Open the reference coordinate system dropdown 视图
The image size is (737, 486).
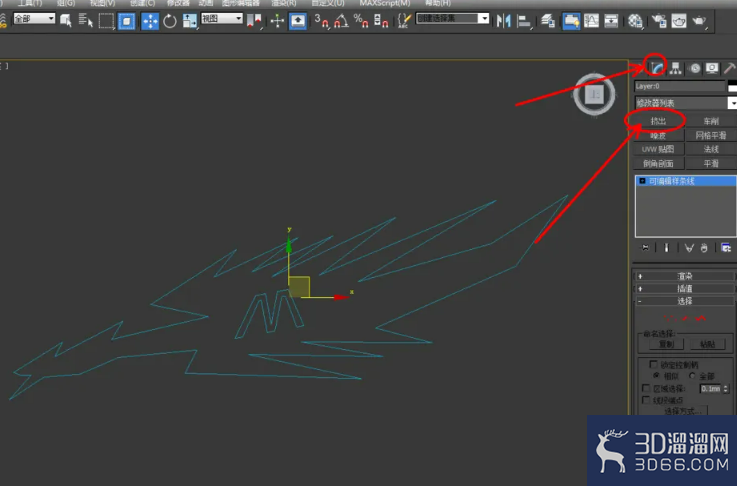pos(222,18)
